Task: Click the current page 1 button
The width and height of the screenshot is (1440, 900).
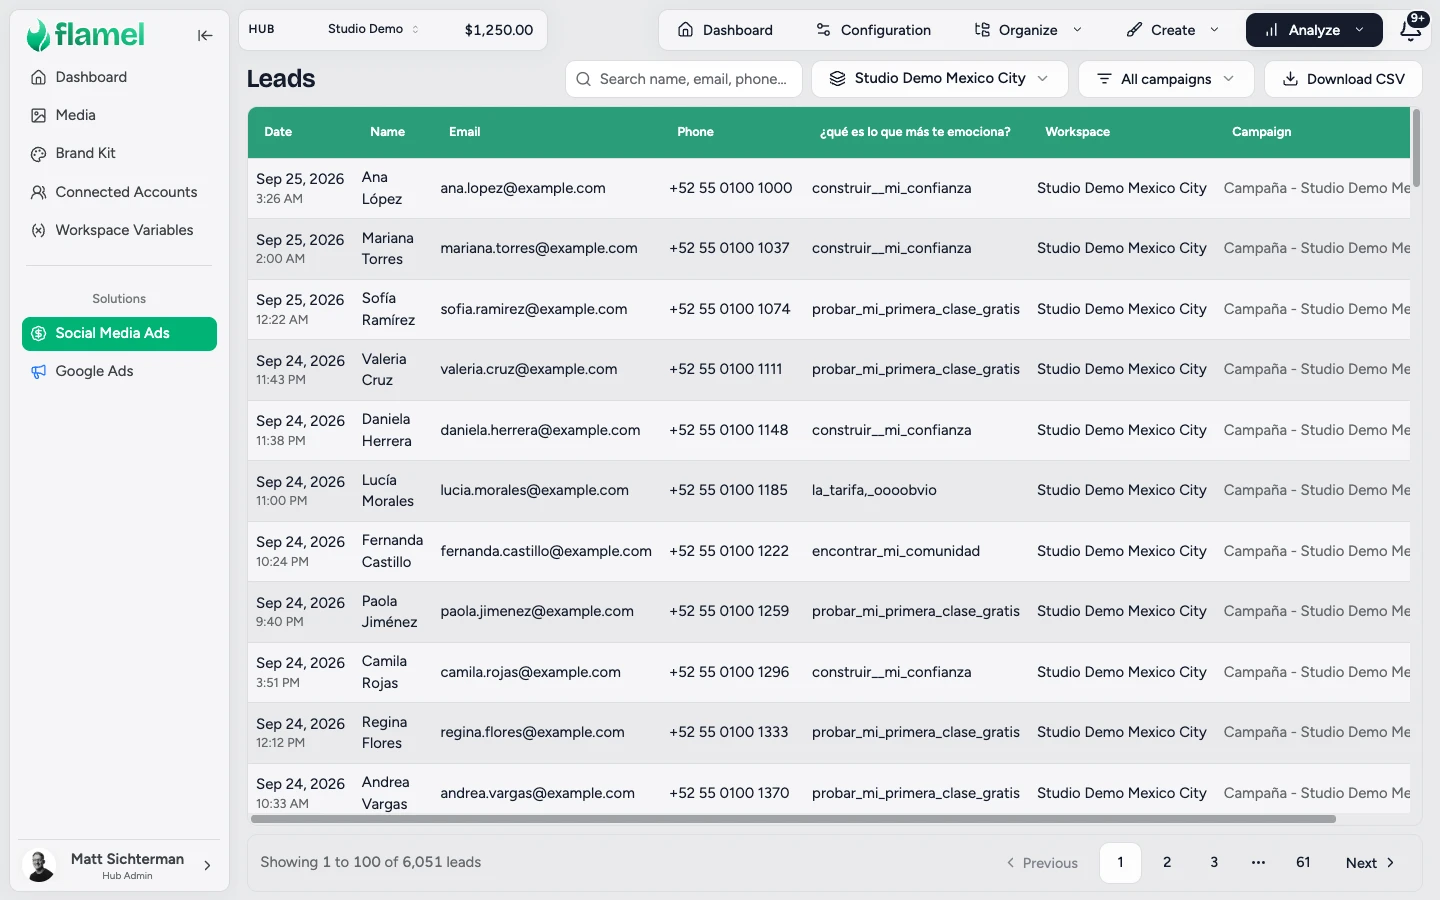Action: click(x=1120, y=862)
